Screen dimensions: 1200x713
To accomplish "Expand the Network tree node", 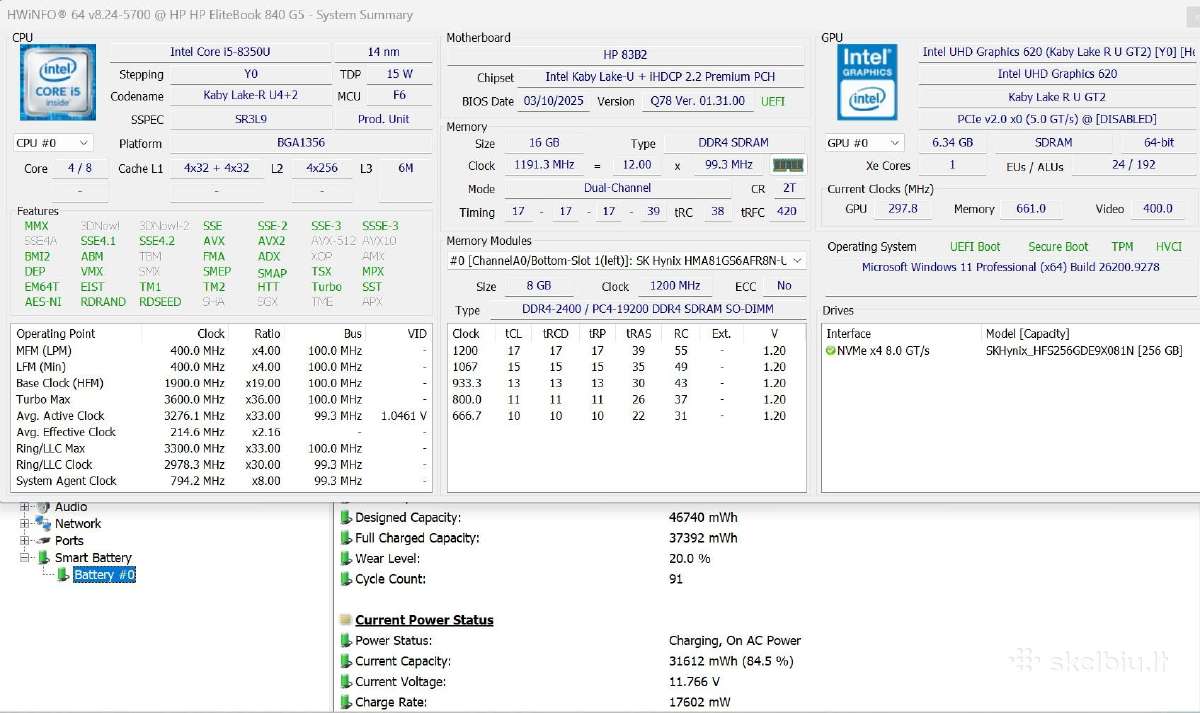I will coord(25,523).
